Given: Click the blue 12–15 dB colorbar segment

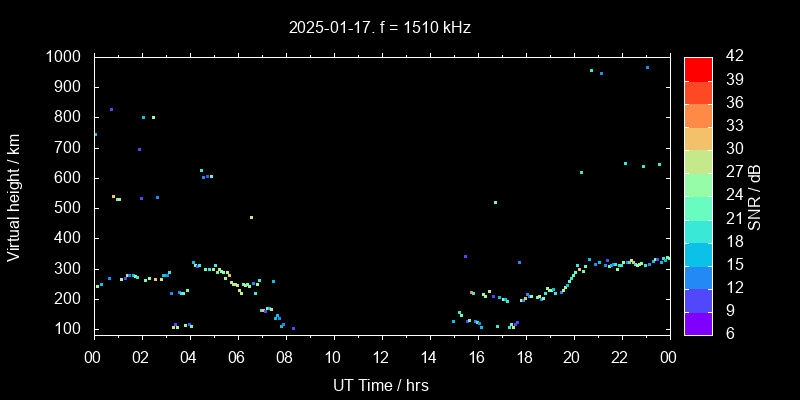Looking at the screenshot, I should tap(698, 277).
